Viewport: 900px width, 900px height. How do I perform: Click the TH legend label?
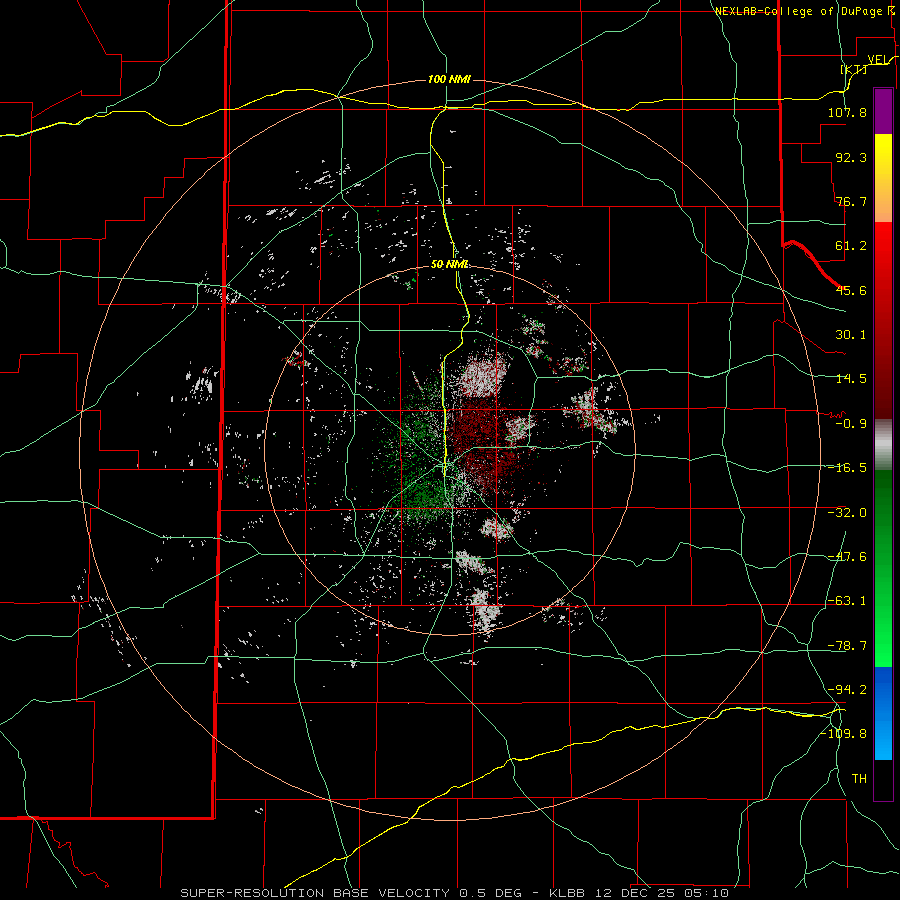coord(859,779)
